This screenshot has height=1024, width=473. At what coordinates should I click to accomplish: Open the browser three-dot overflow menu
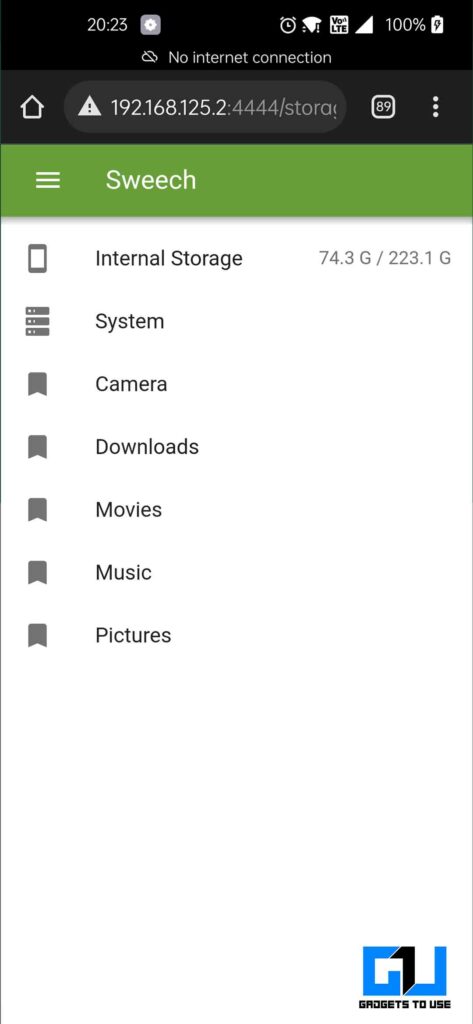click(x=435, y=107)
